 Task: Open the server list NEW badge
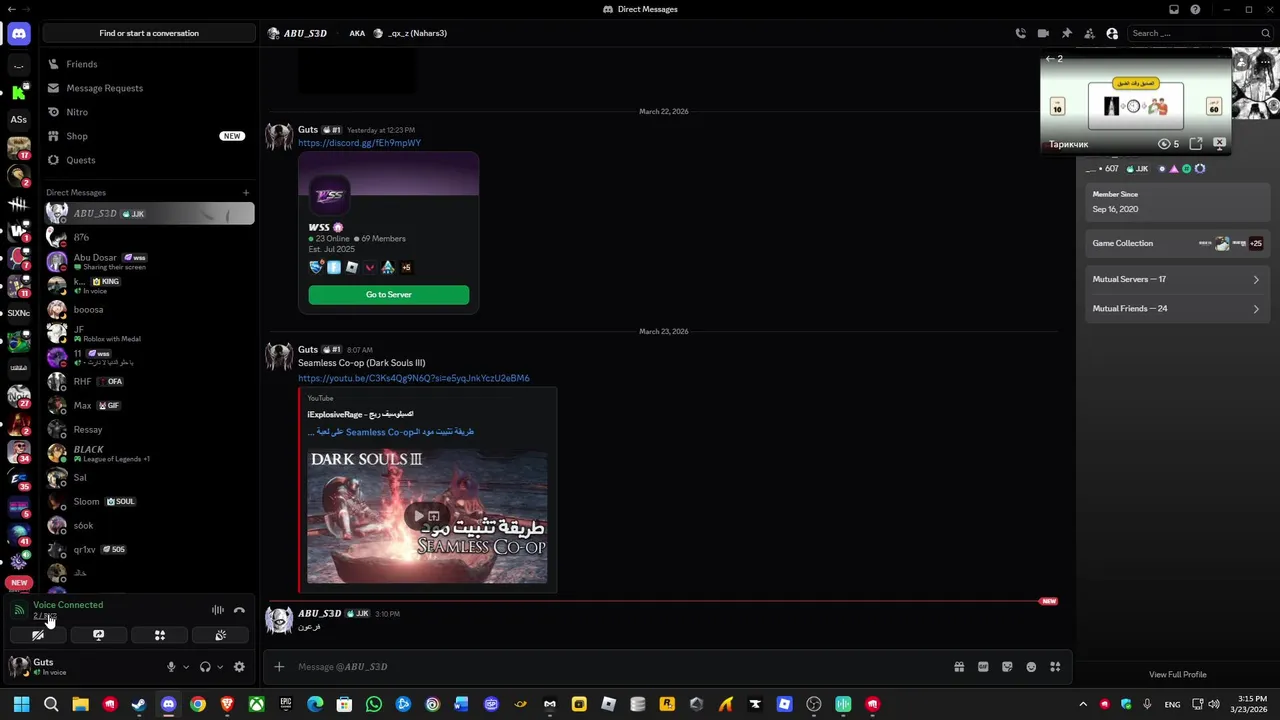[x=19, y=582]
